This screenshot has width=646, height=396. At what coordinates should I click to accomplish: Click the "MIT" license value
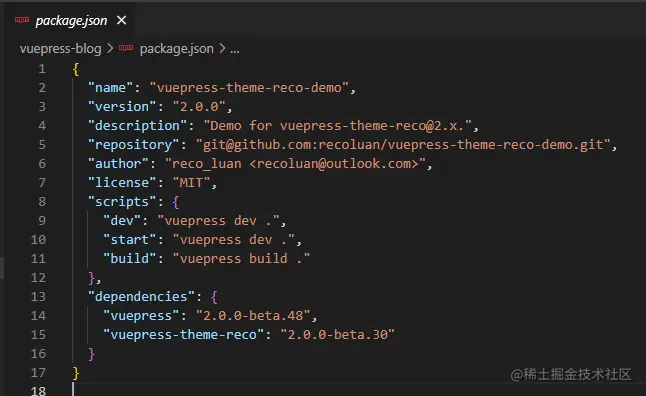point(192,183)
